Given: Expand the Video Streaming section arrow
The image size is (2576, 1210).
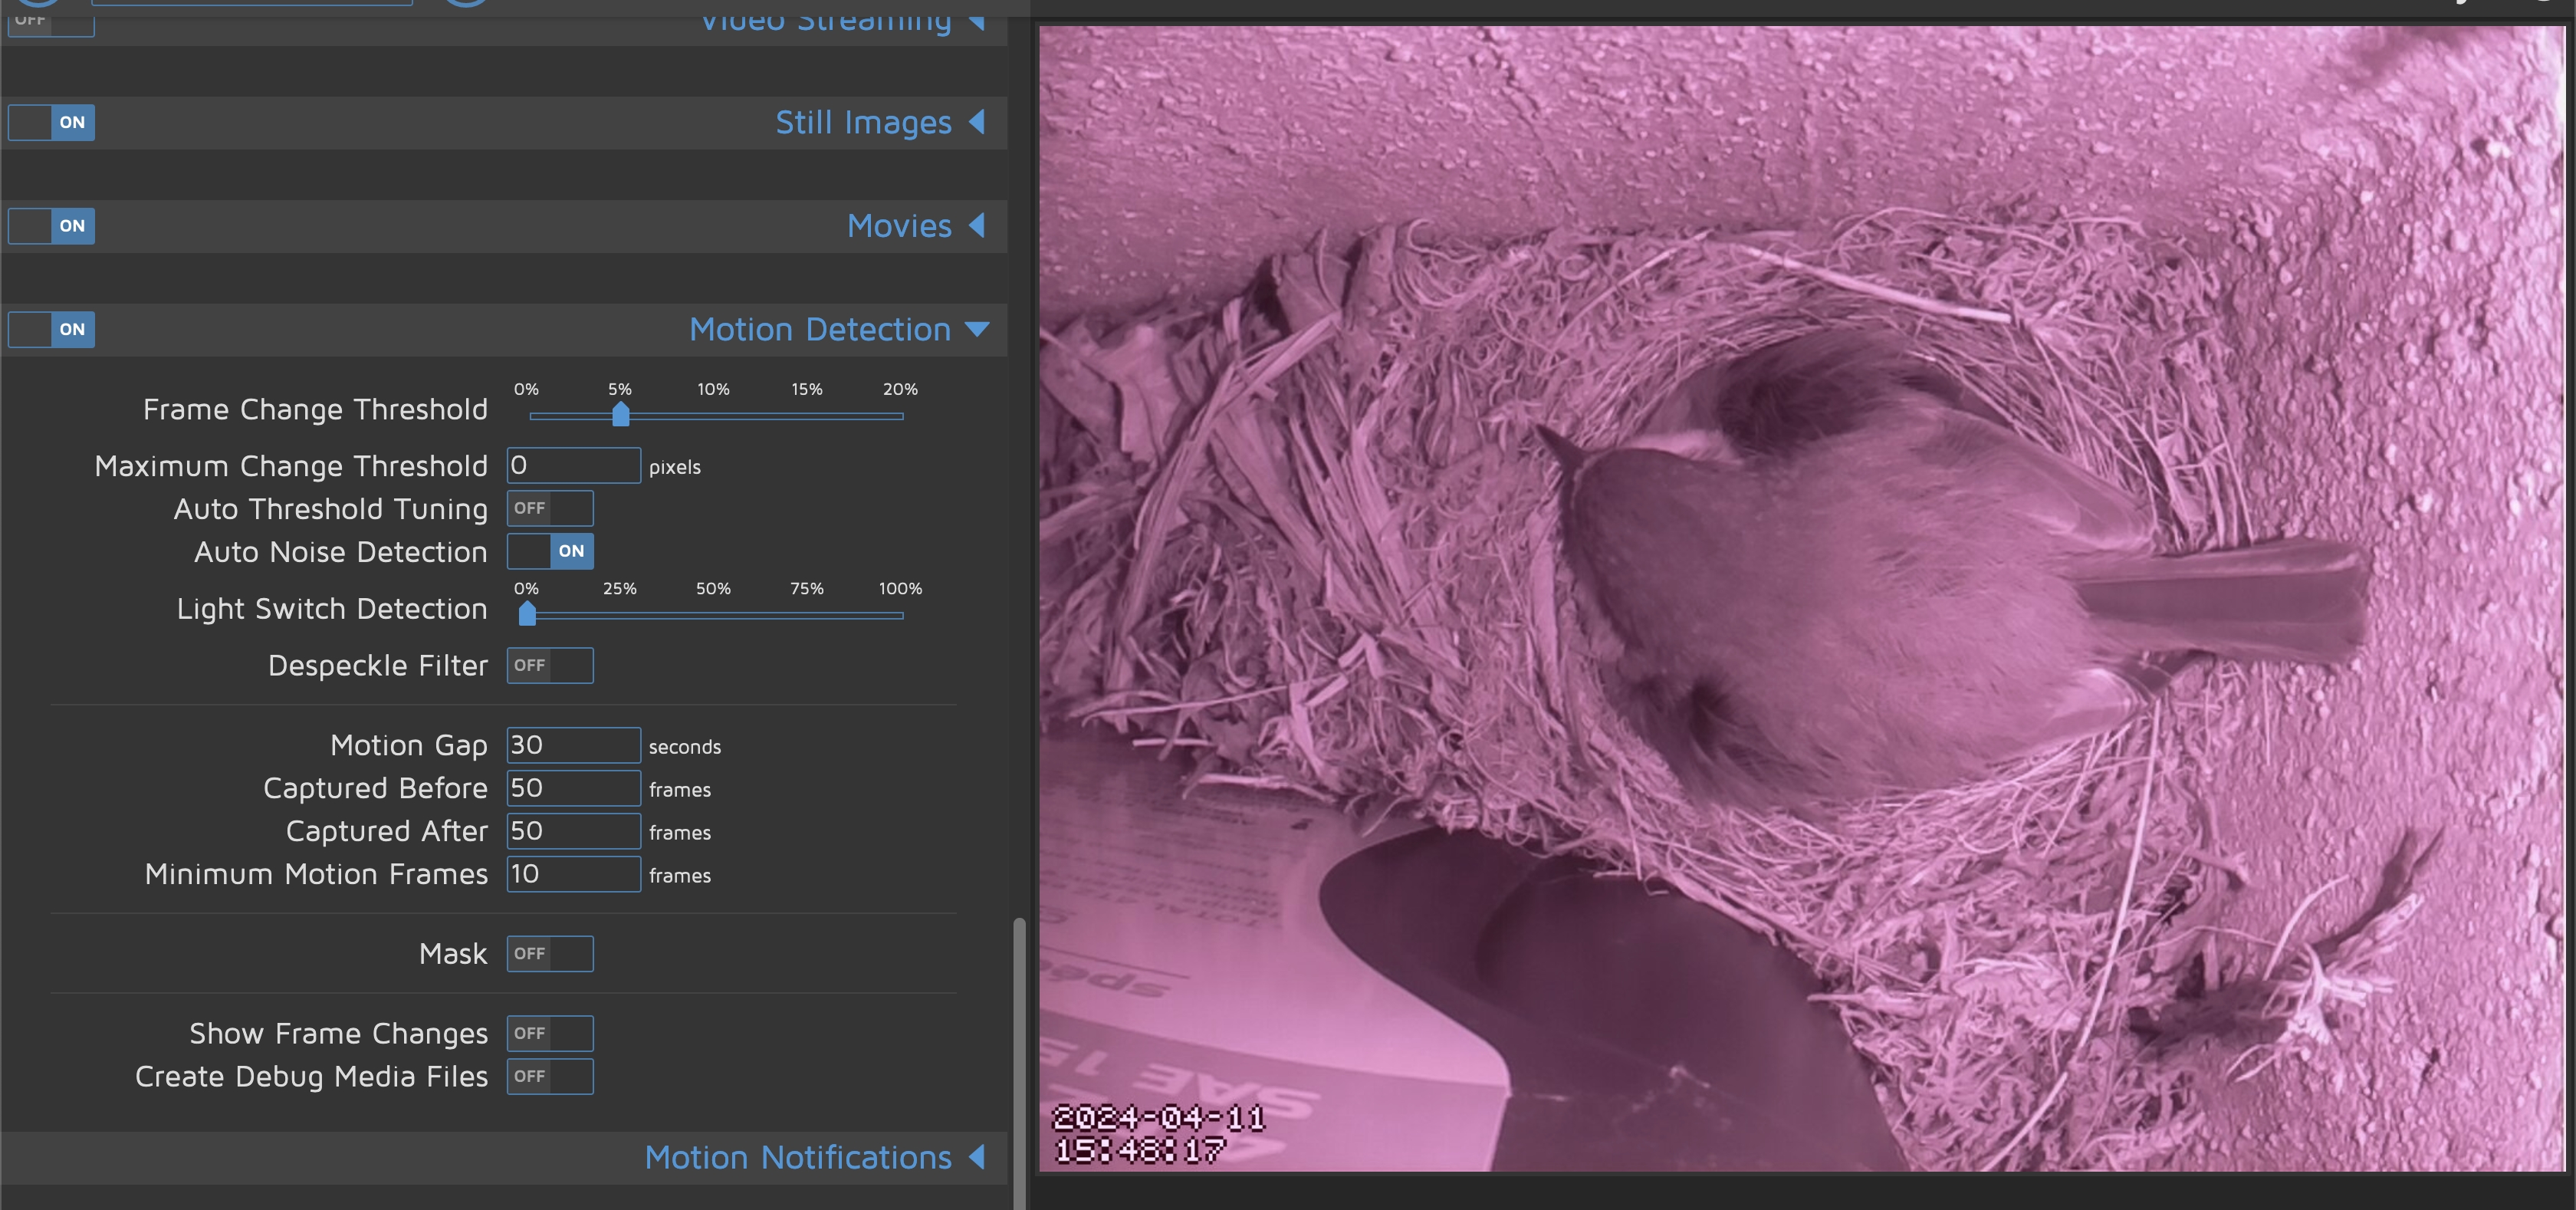Looking at the screenshot, I should (x=977, y=20).
